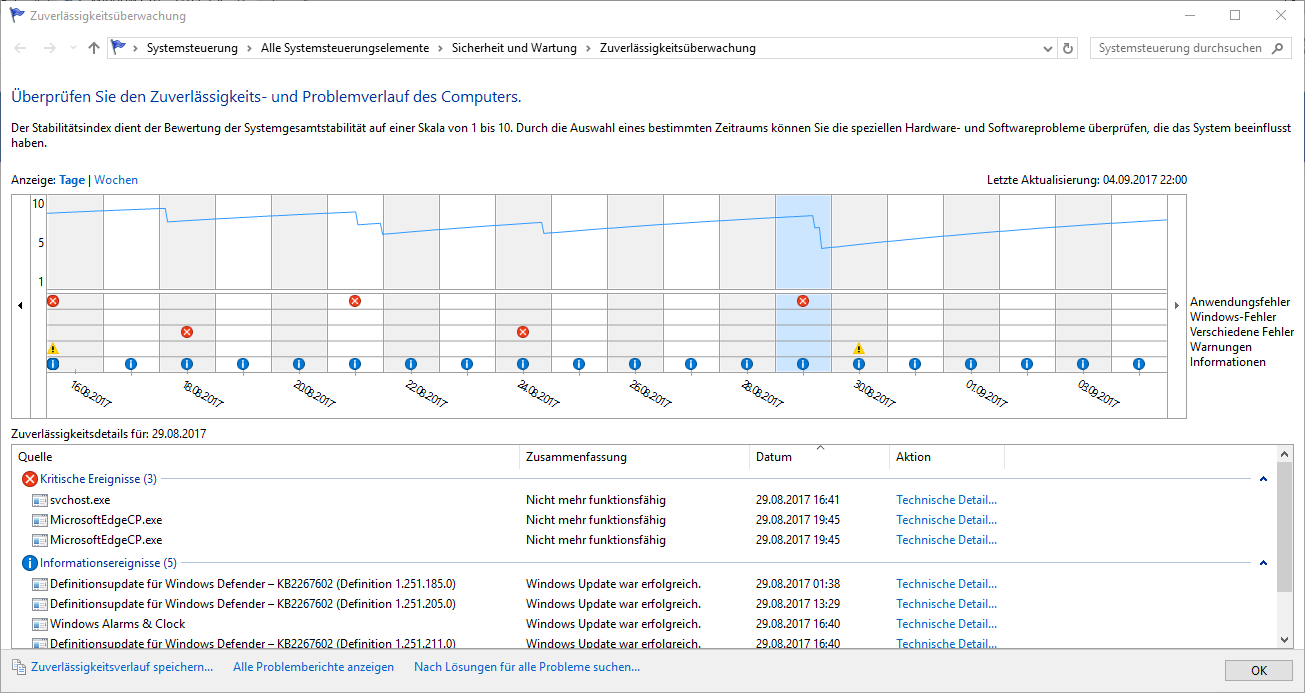
Task: Collapse the Informationsereignisse group
Action: tap(1263, 563)
